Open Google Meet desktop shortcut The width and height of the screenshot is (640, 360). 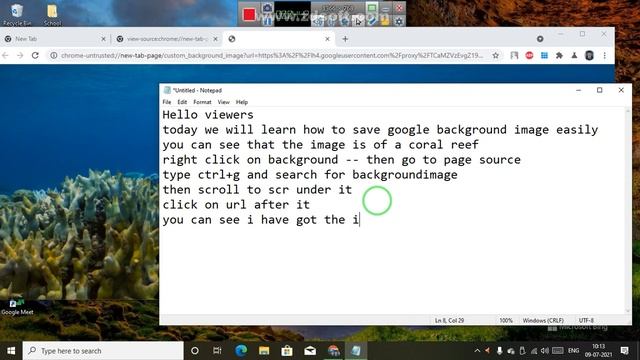tap(17, 307)
